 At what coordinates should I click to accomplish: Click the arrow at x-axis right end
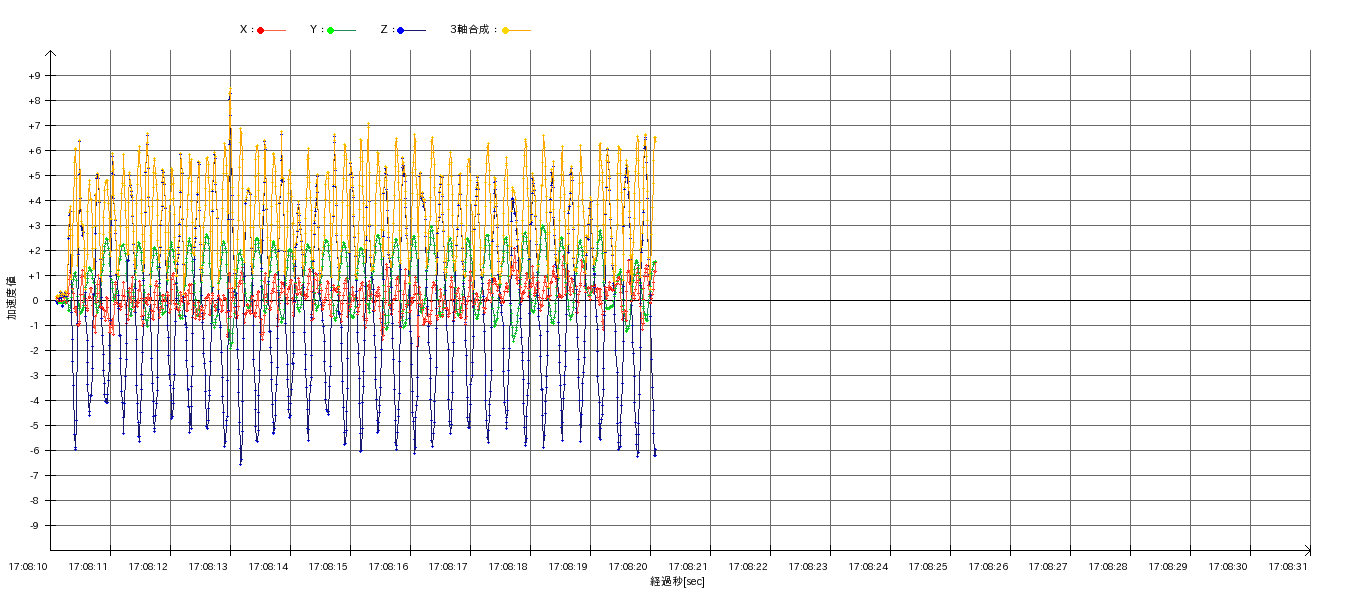pyautogui.click(x=1306, y=550)
